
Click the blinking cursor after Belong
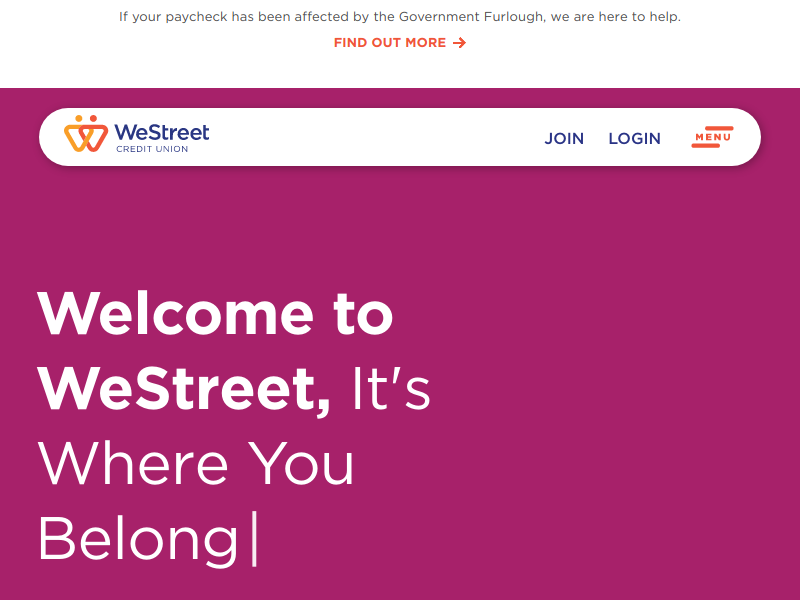coord(255,539)
